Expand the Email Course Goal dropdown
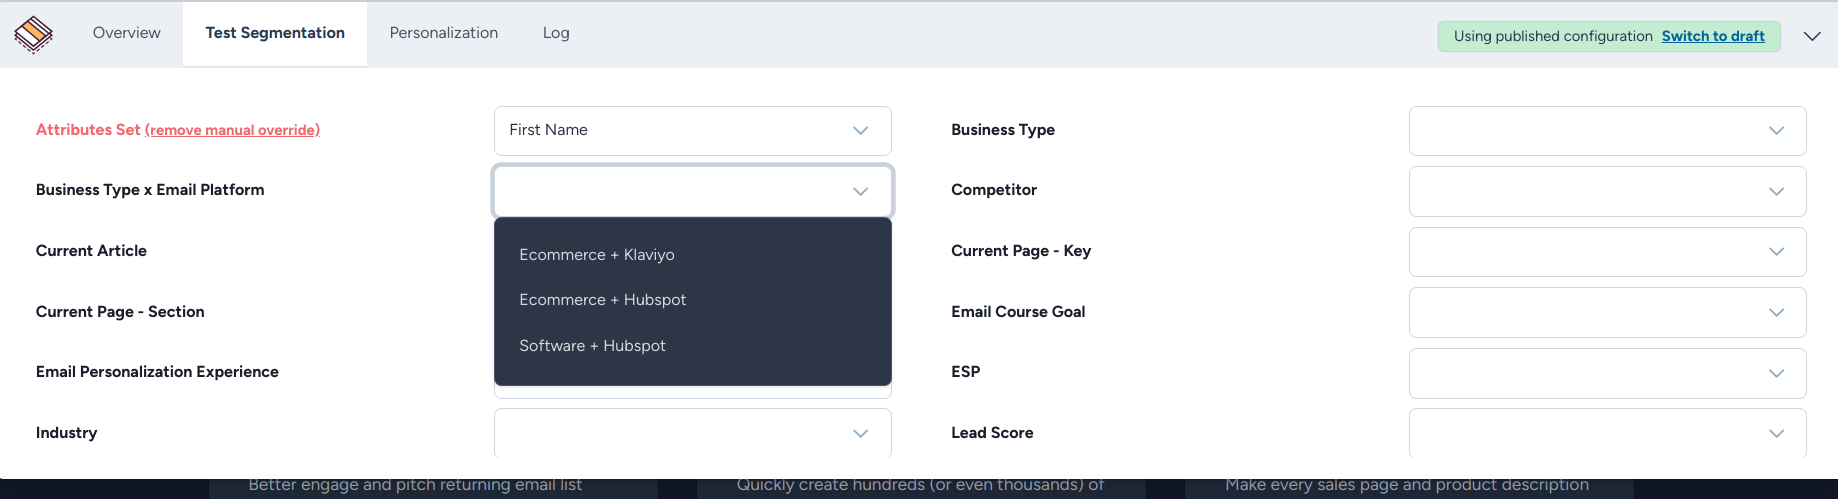Screen dimensions: 1838x499 1606,312
